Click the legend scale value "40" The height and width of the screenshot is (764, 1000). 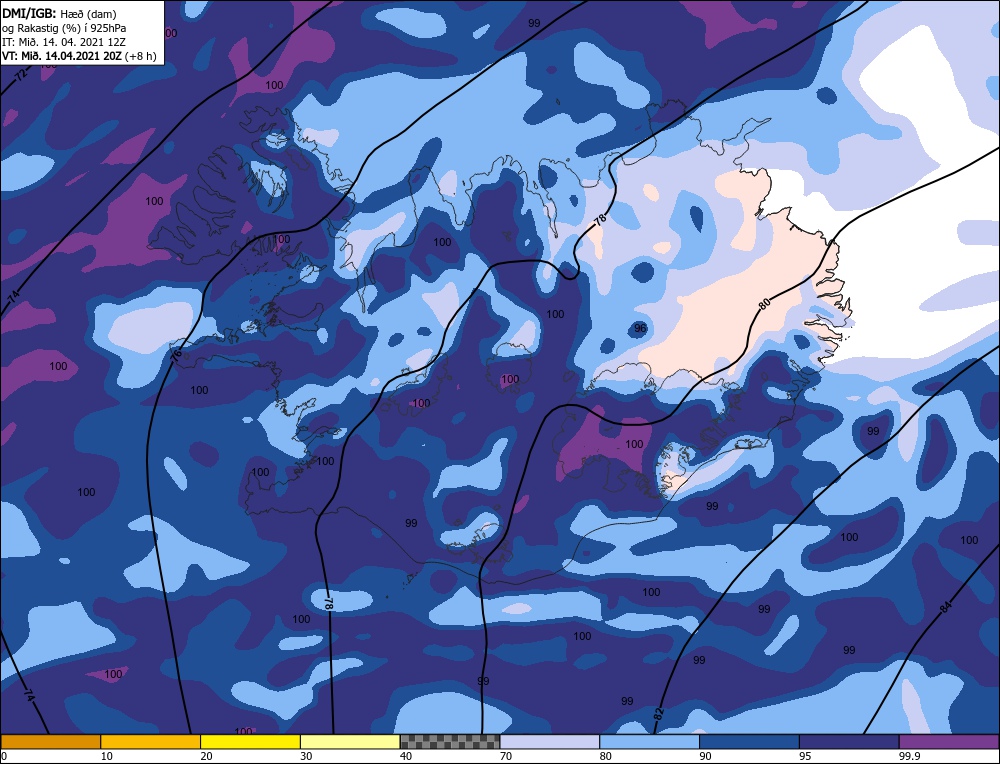pos(406,756)
